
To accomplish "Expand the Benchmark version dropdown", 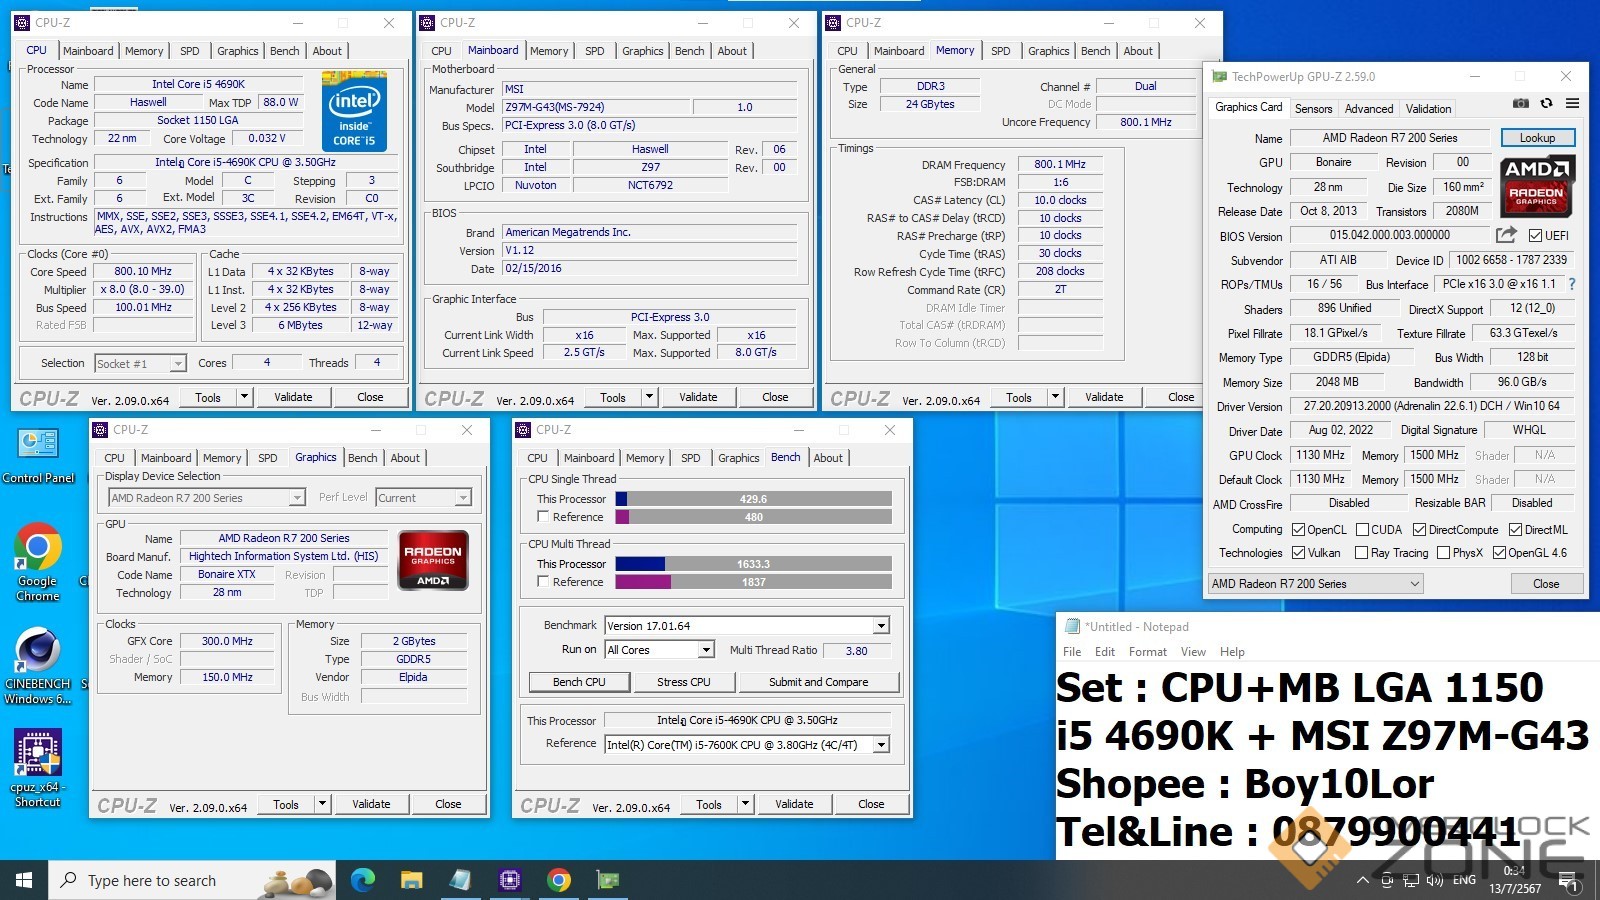I will pos(881,626).
